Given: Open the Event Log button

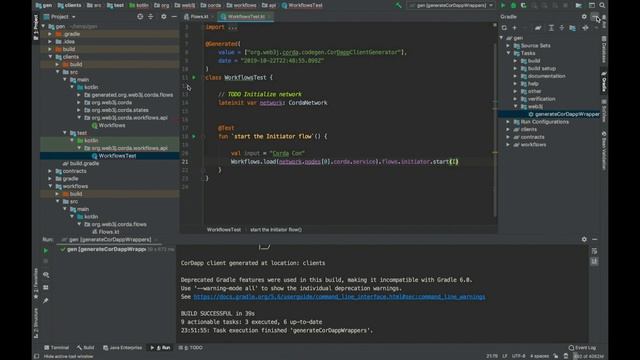Looking at the screenshot, I should pyautogui.click(x=582, y=348).
